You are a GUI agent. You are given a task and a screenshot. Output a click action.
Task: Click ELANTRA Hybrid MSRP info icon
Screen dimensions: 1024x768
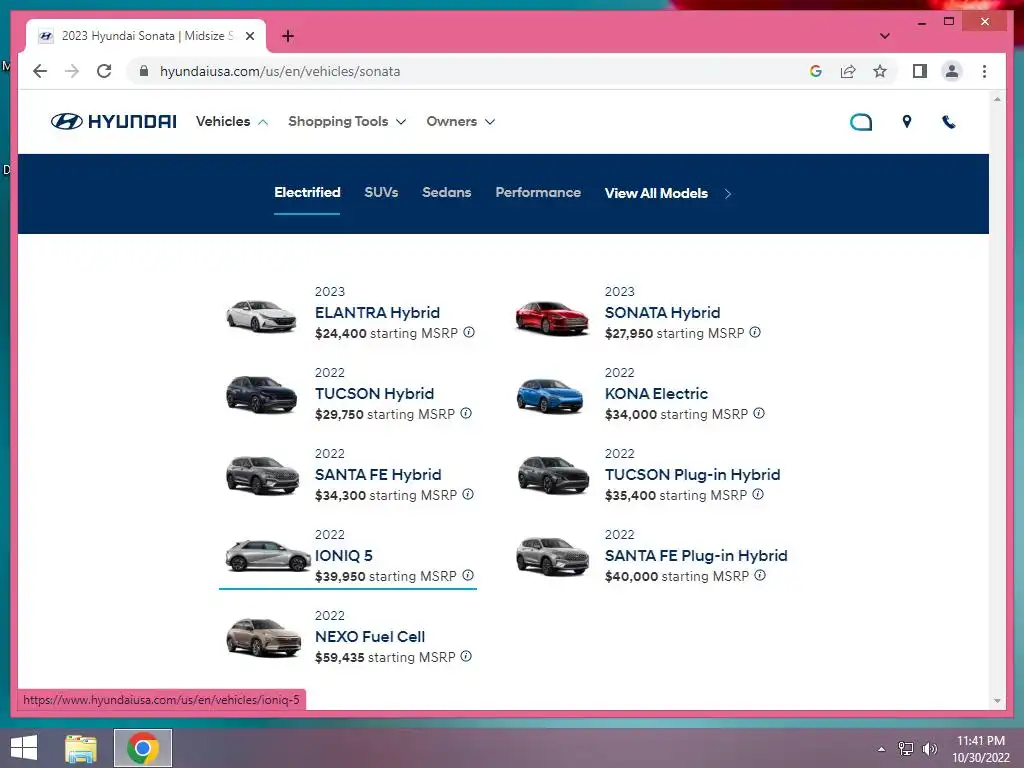[469, 332]
